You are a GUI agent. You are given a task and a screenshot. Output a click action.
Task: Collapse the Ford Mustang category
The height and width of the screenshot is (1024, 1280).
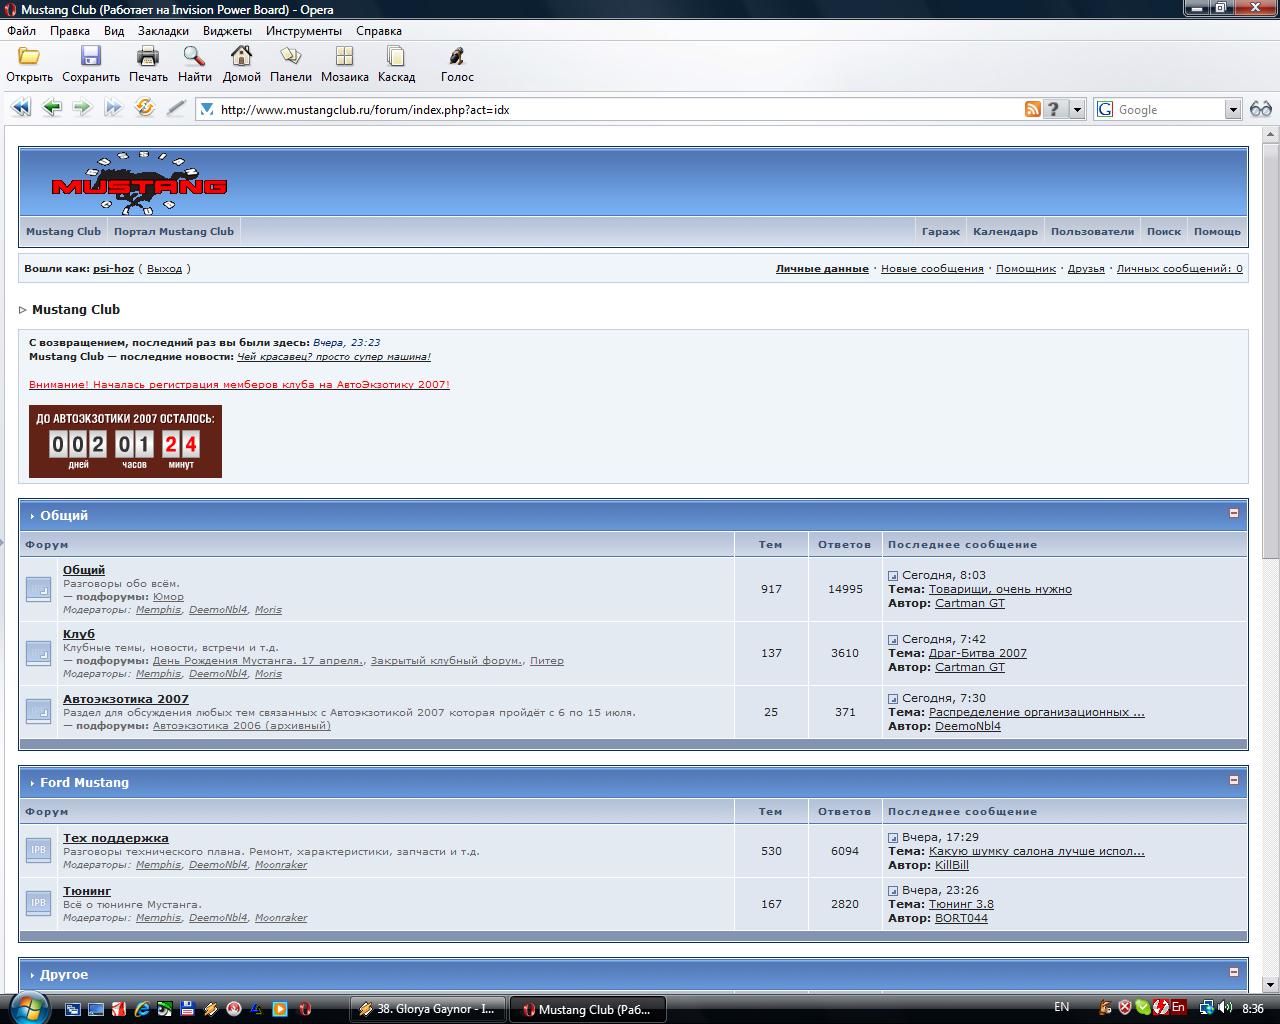[x=1233, y=780]
